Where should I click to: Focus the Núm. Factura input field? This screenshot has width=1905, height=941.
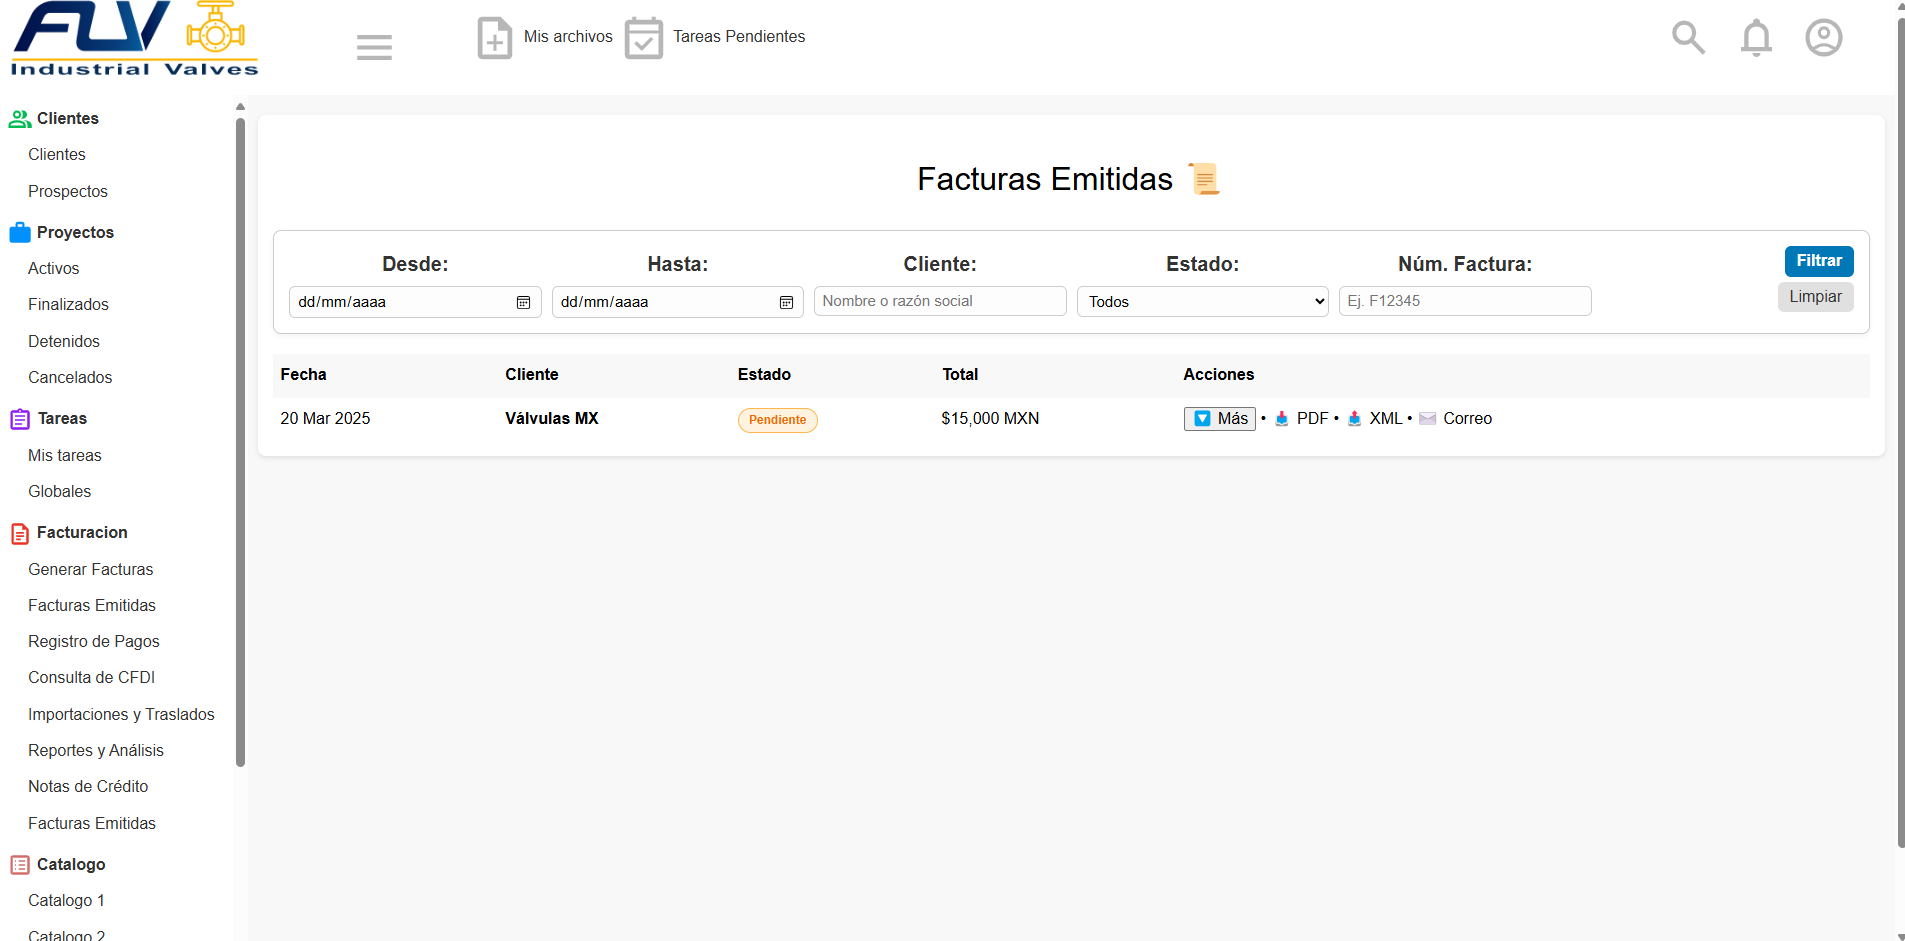coord(1465,301)
